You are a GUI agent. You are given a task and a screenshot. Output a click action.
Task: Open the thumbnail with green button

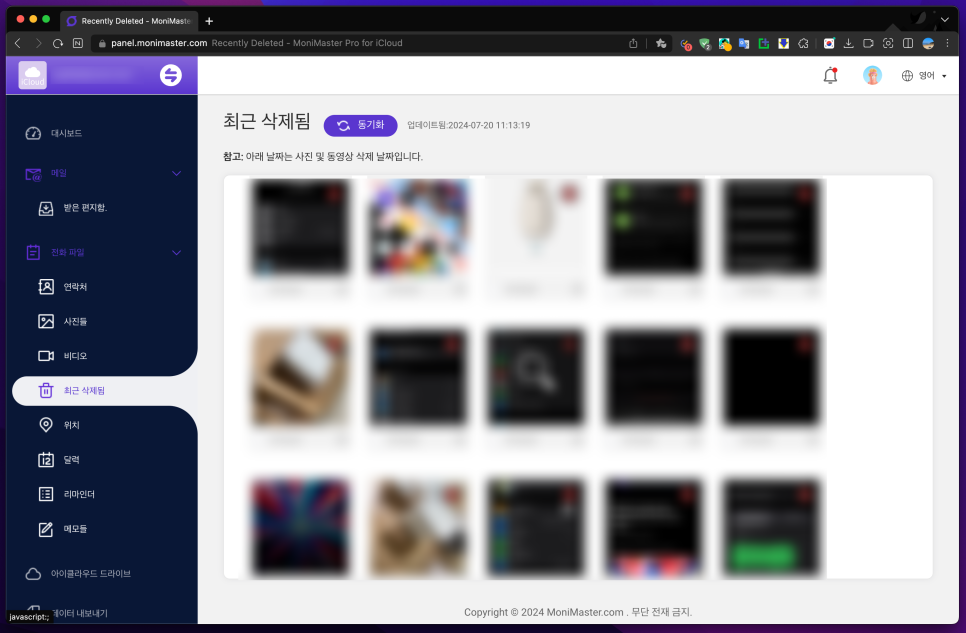tap(771, 529)
